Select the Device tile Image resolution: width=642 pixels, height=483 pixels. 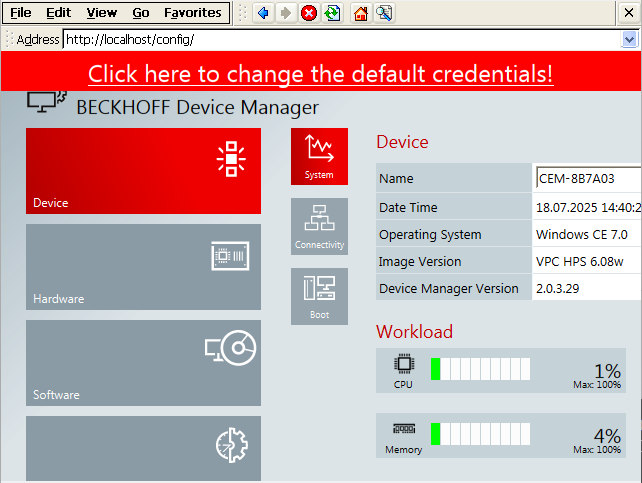(143, 171)
